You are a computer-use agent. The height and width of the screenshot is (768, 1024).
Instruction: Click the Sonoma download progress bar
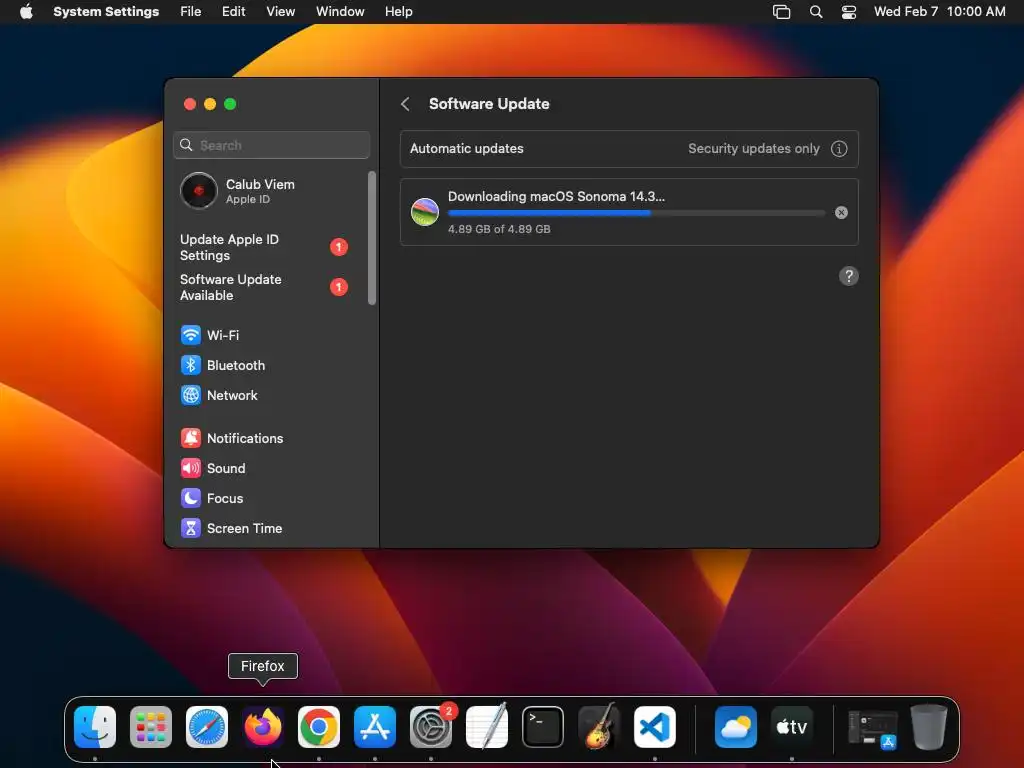637,213
